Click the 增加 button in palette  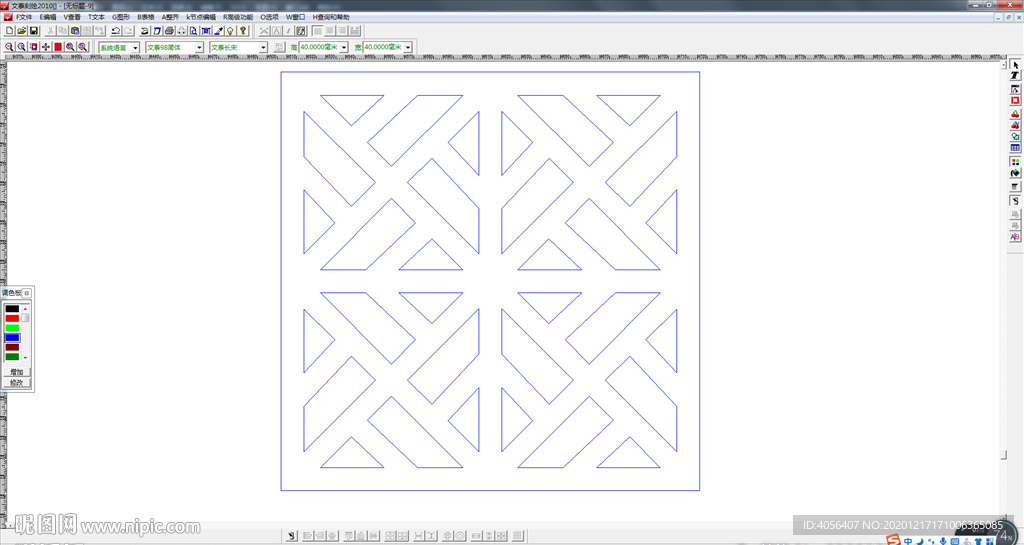click(16, 371)
